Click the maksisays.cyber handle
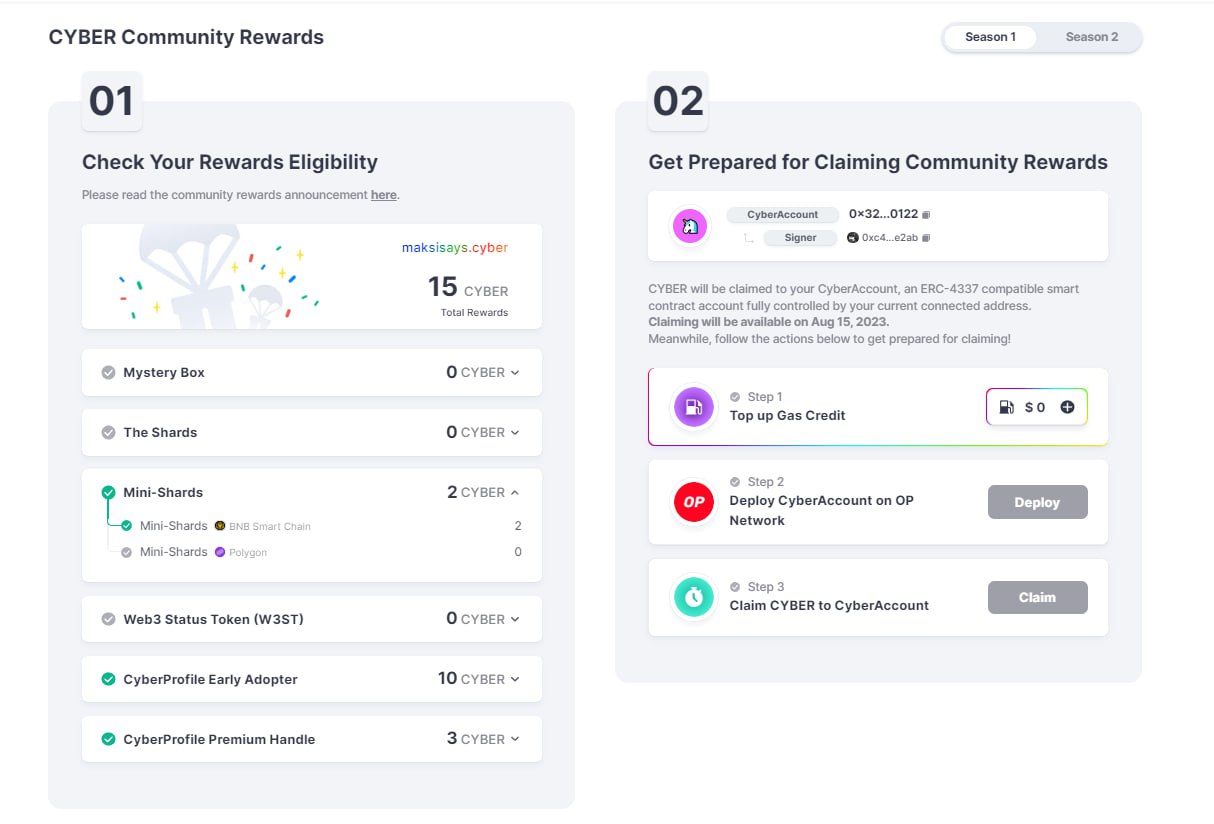Viewport: 1214px width, 824px height. (x=455, y=247)
